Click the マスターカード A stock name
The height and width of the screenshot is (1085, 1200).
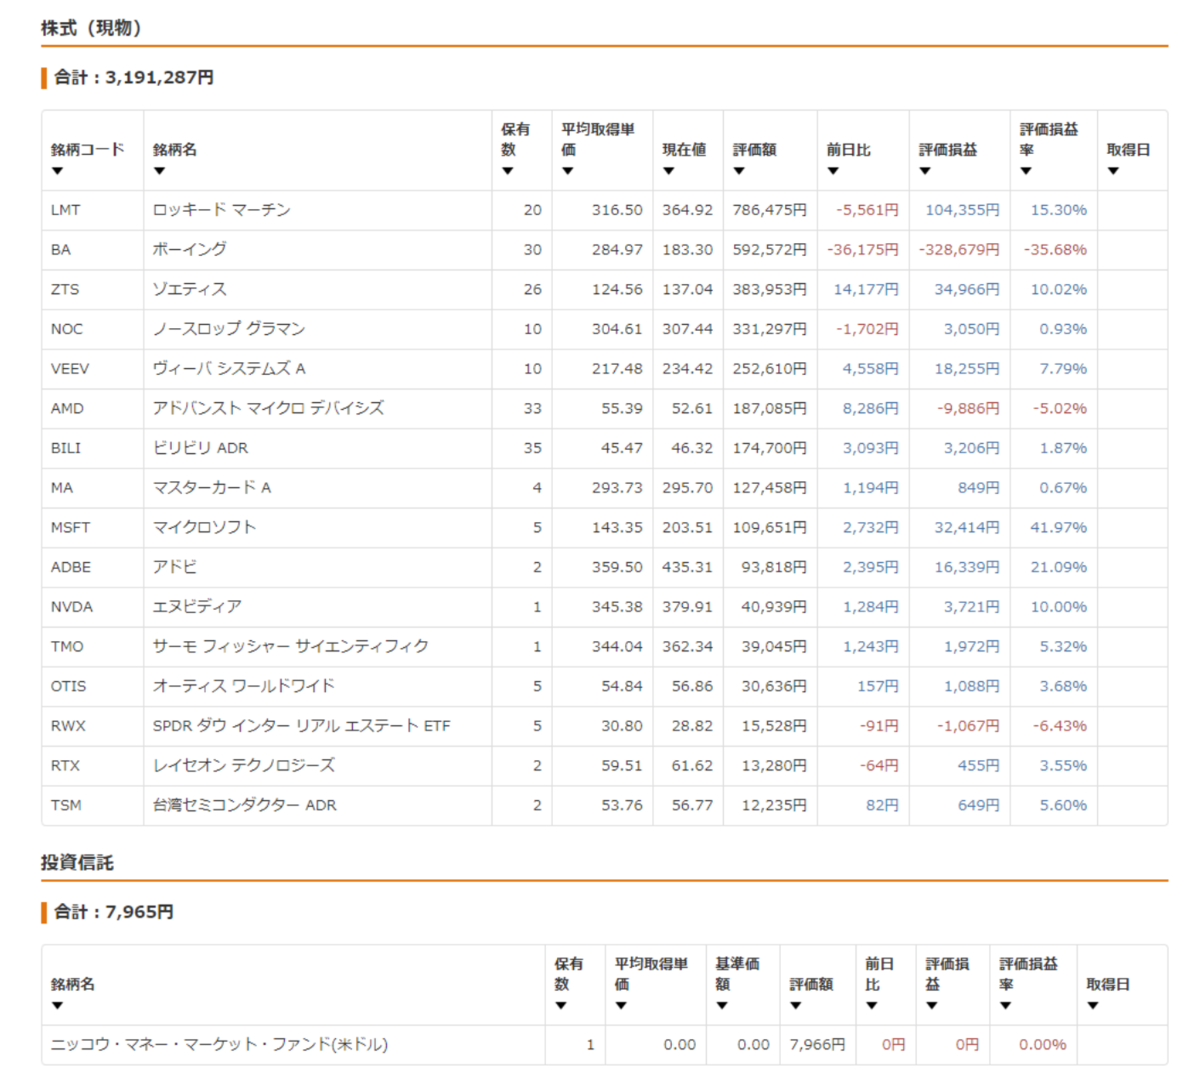click(x=211, y=488)
